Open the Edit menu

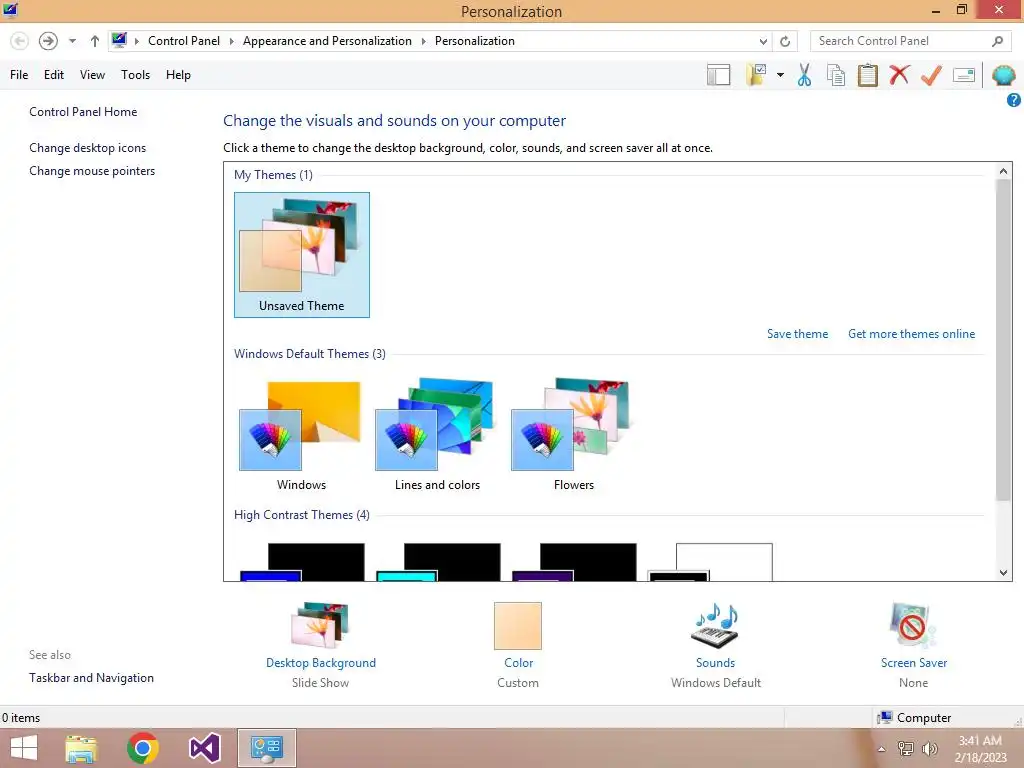[x=54, y=75]
